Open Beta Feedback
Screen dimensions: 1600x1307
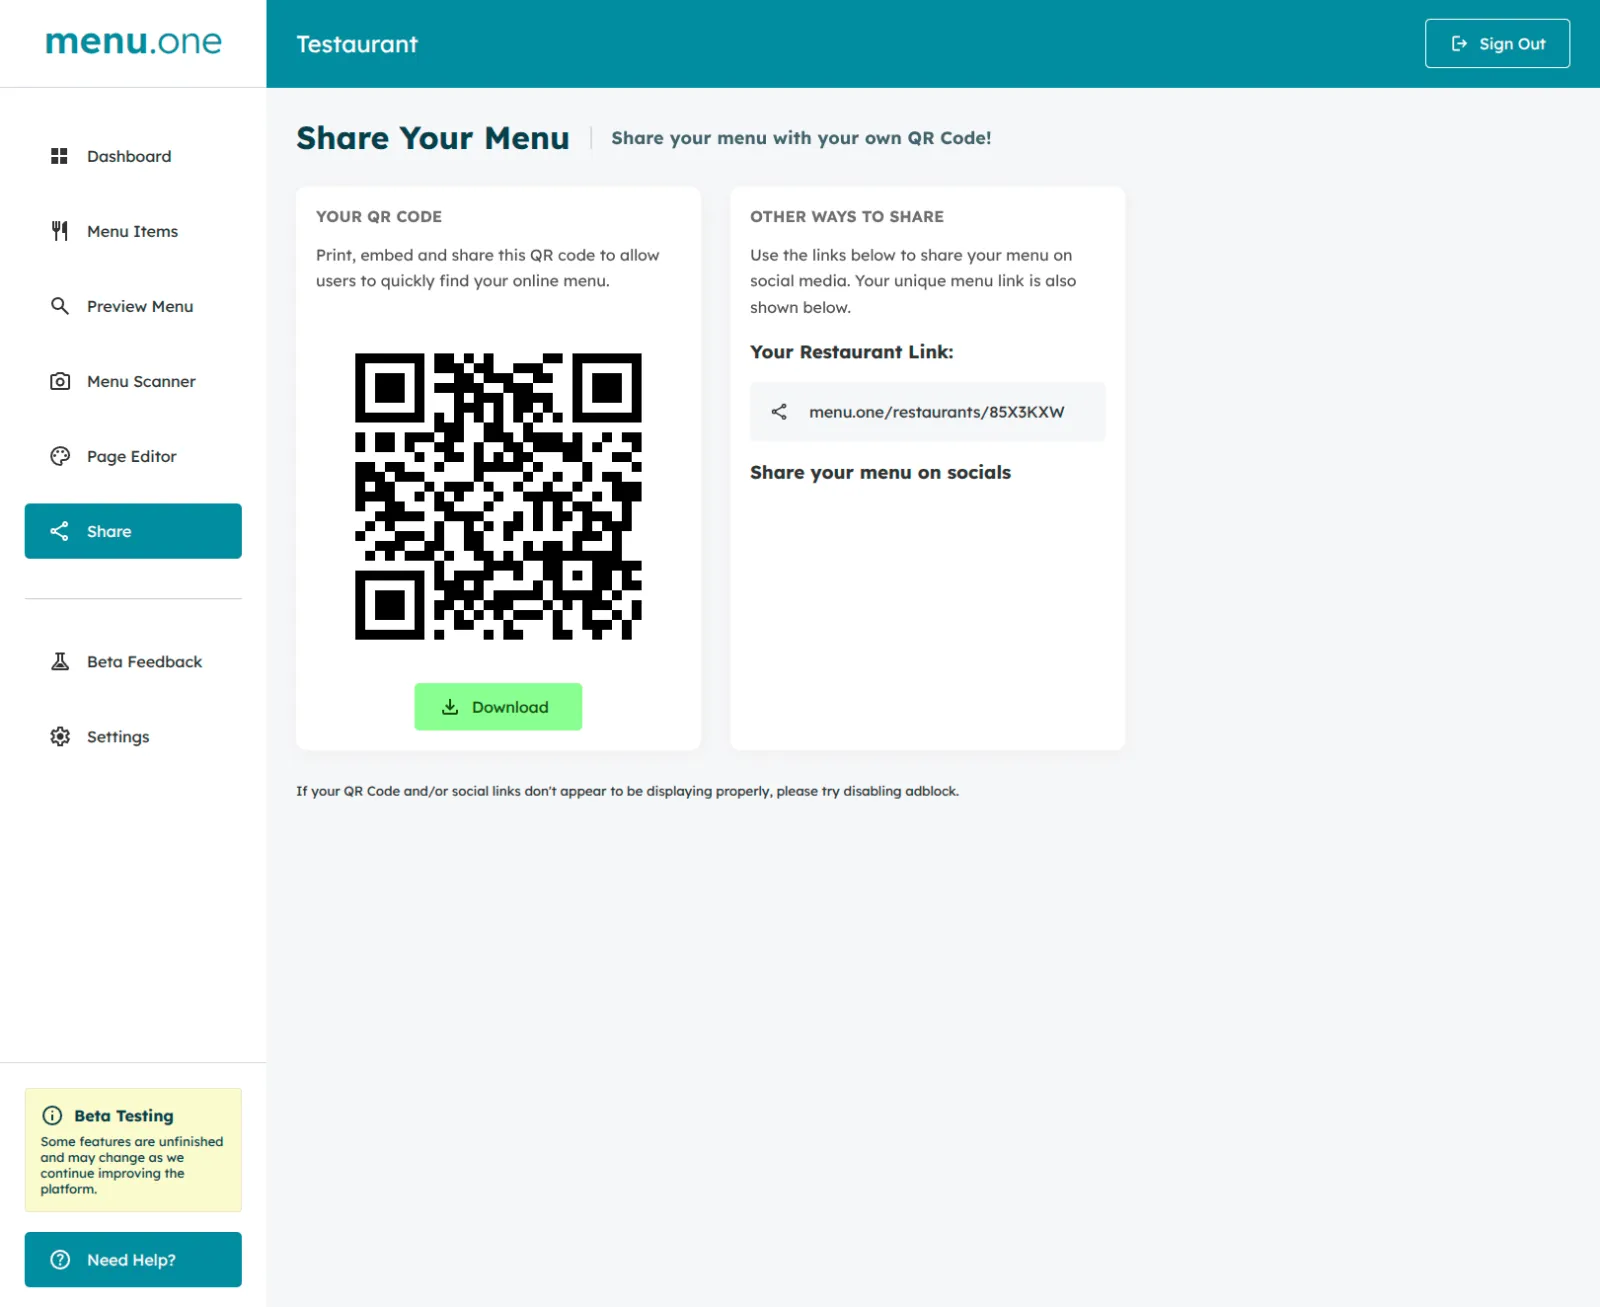click(x=133, y=661)
